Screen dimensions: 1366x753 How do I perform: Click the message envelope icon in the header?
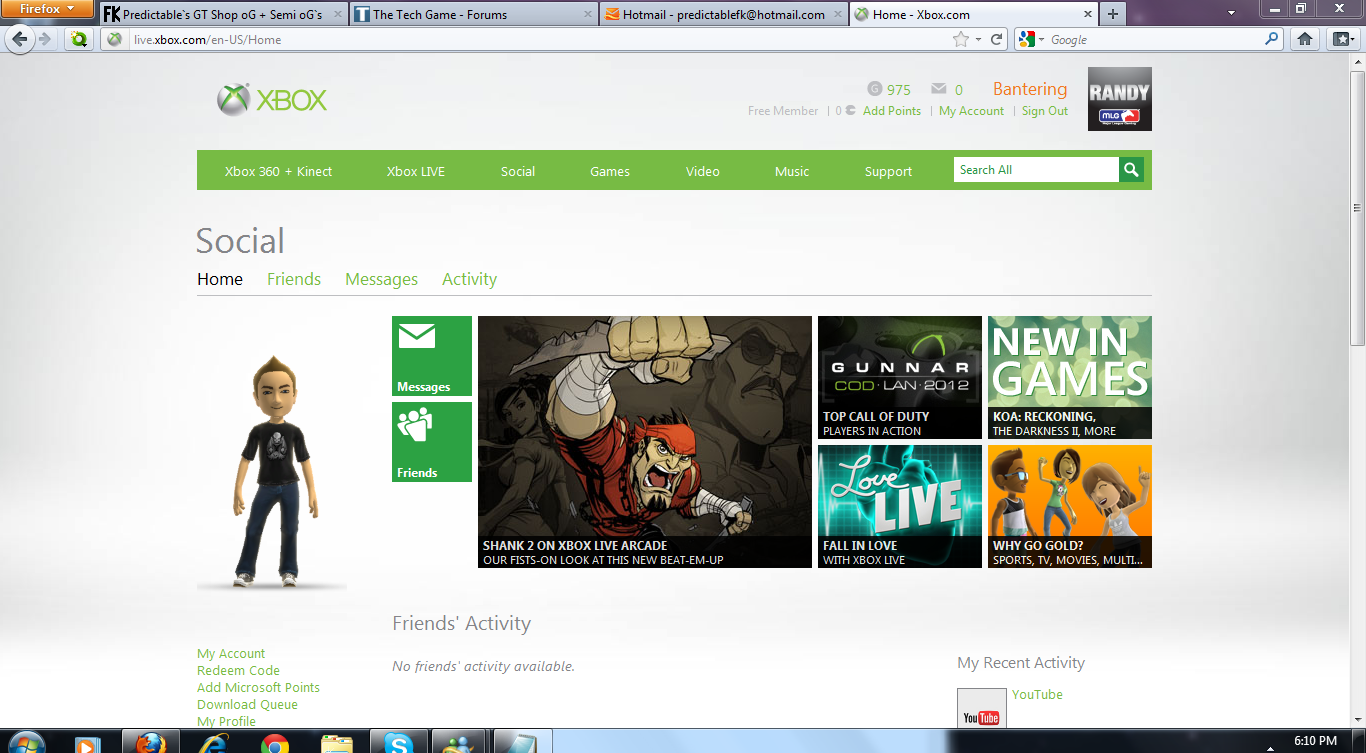(x=938, y=89)
